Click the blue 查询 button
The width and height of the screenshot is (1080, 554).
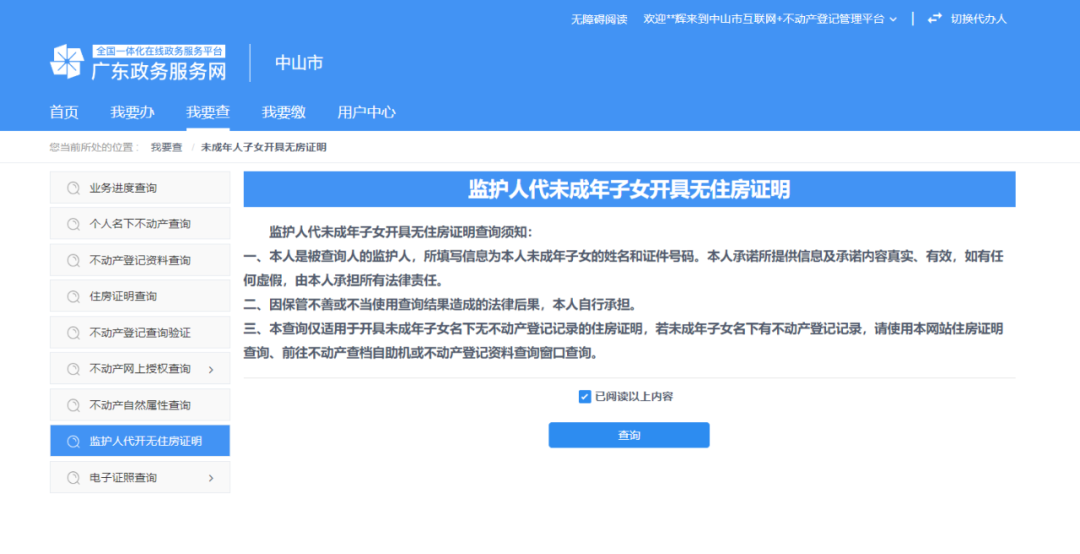tap(629, 435)
